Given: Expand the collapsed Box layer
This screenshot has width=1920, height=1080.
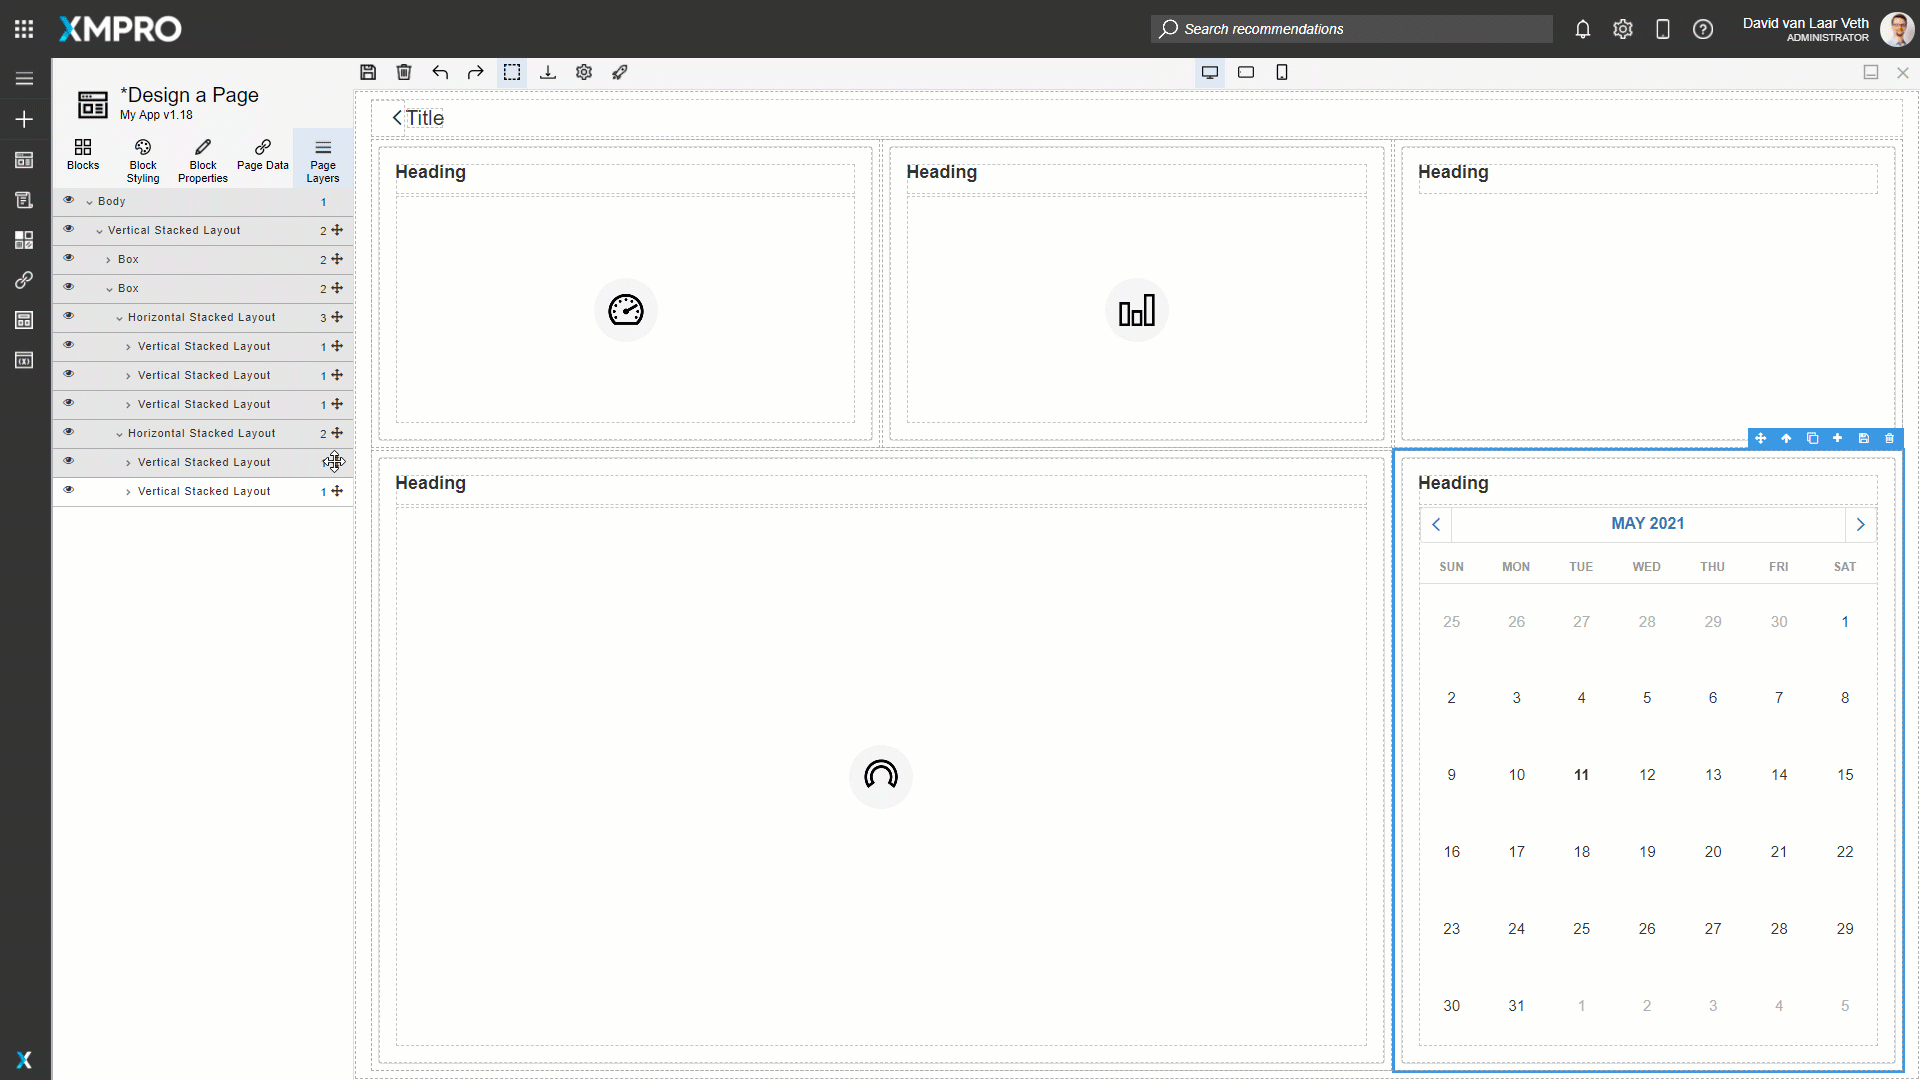Looking at the screenshot, I should tap(109, 260).
